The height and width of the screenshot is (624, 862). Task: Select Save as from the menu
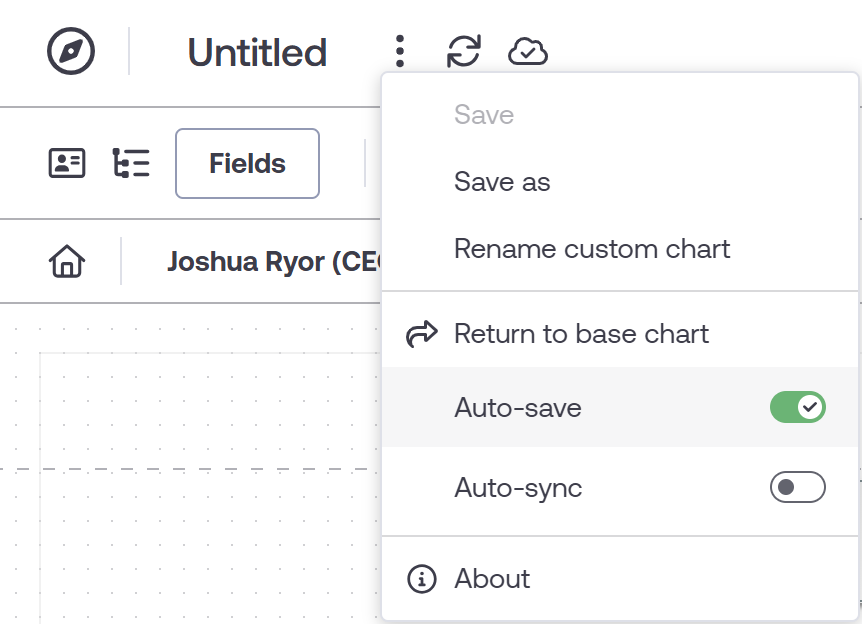[x=503, y=182]
